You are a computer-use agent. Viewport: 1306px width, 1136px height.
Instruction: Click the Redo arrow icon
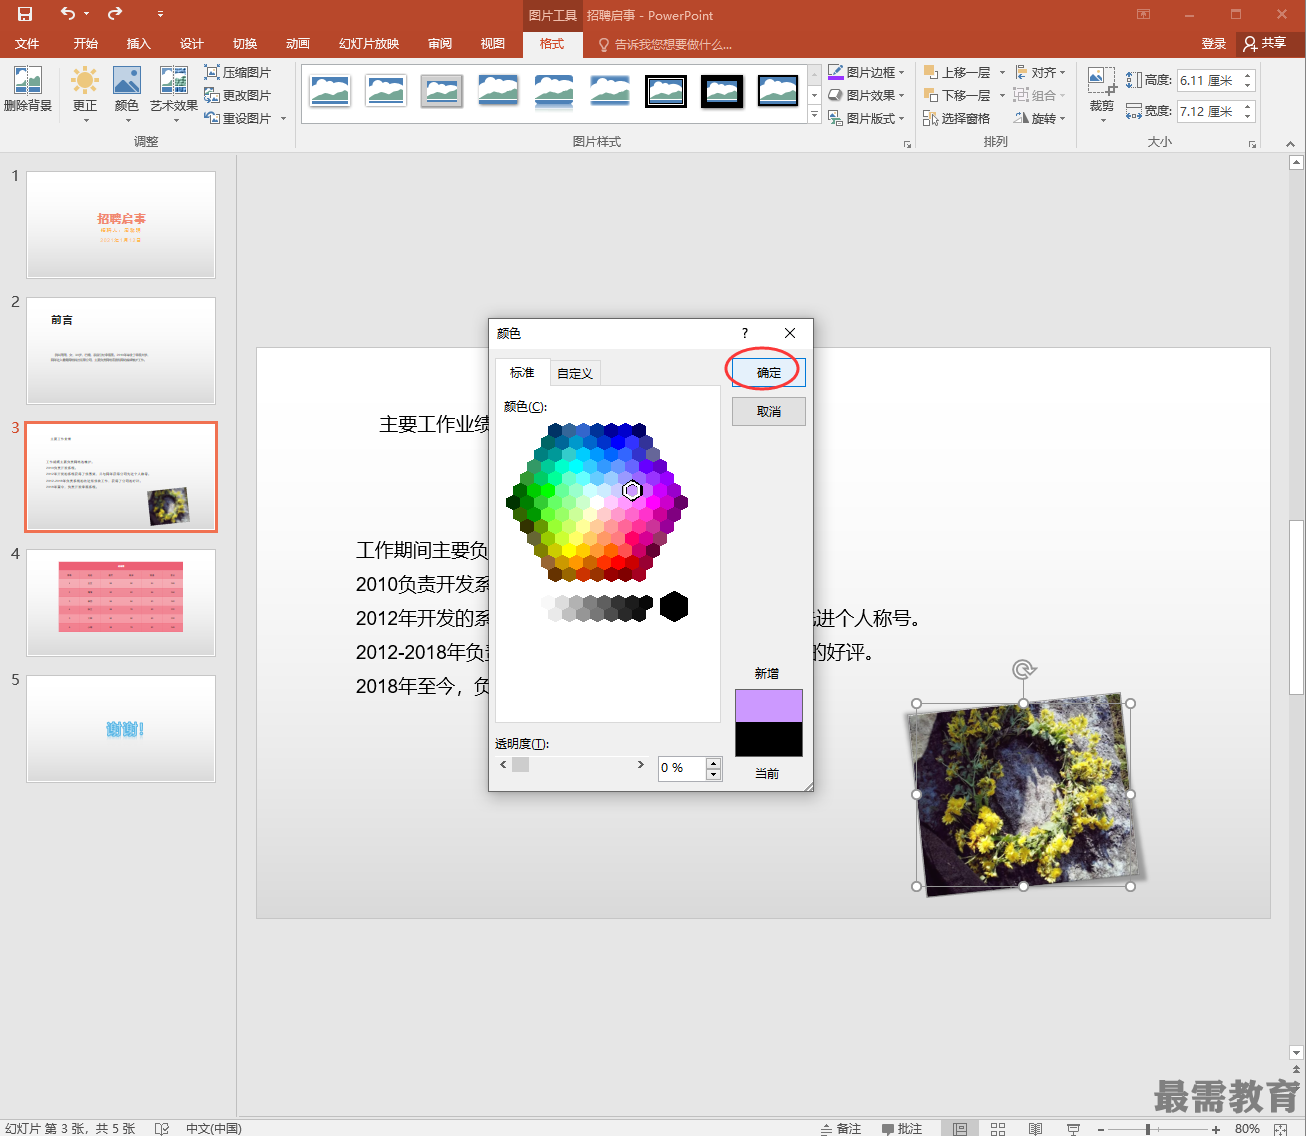115,14
